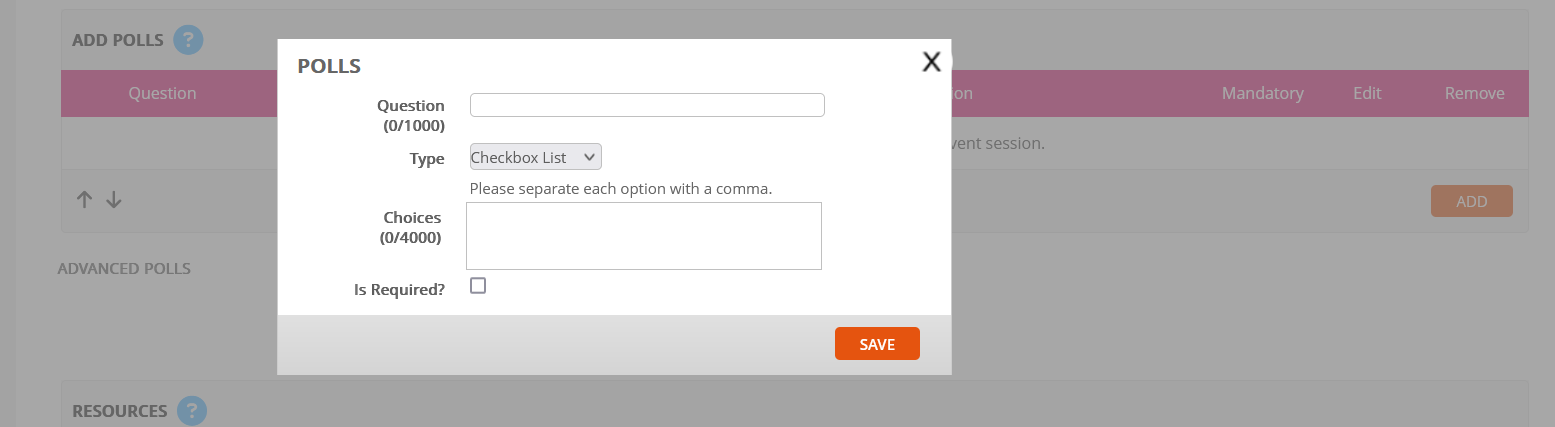This screenshot has height=427, width=1555.
Task: Save the poll with the SAVE button
Action: (x=877, y=344)
